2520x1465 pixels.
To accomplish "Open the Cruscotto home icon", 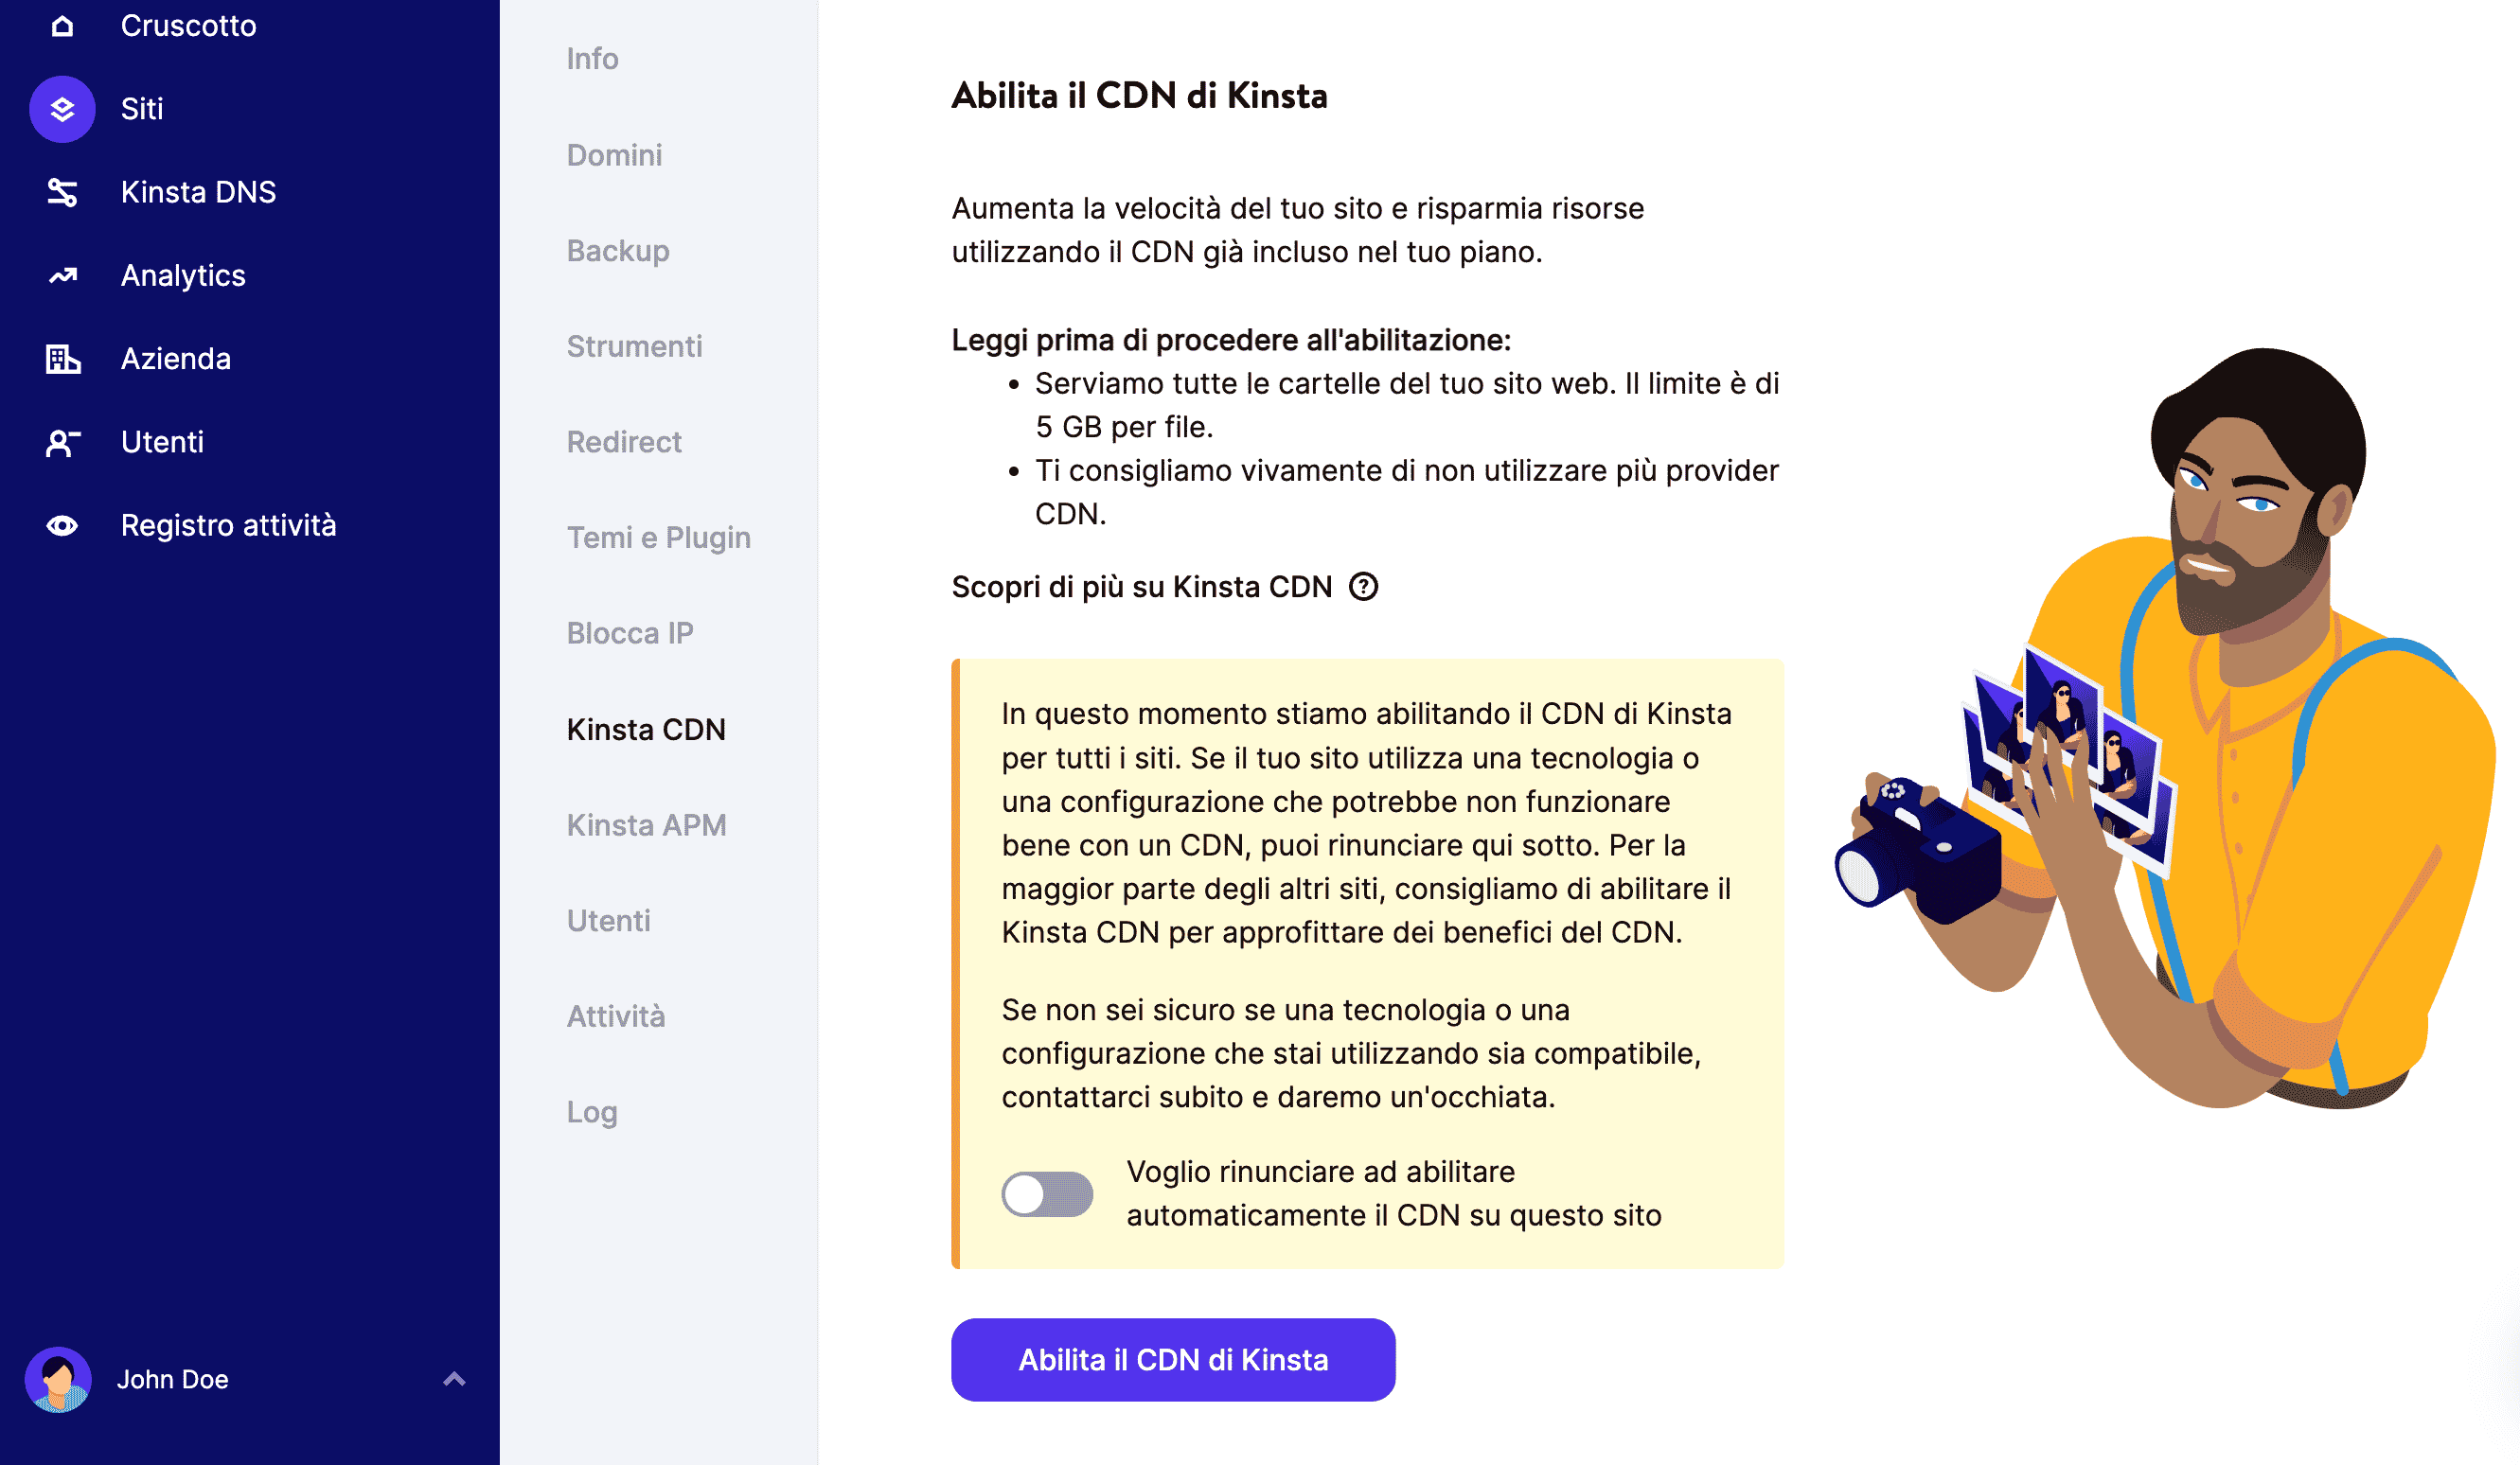I will point(62,25).
